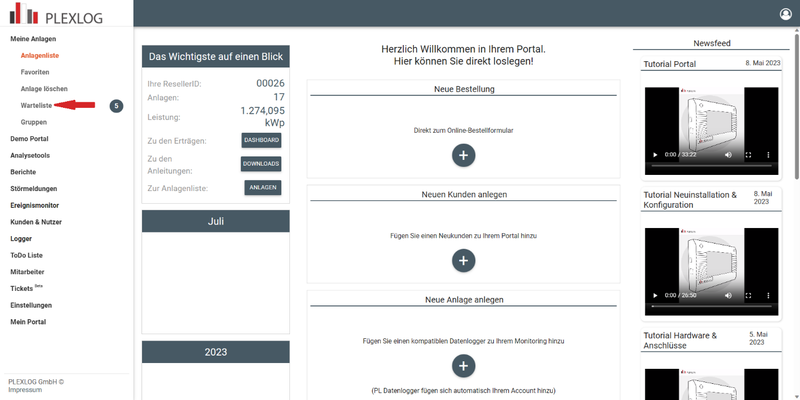Open Anlagenliste in the sidebar

40,55
